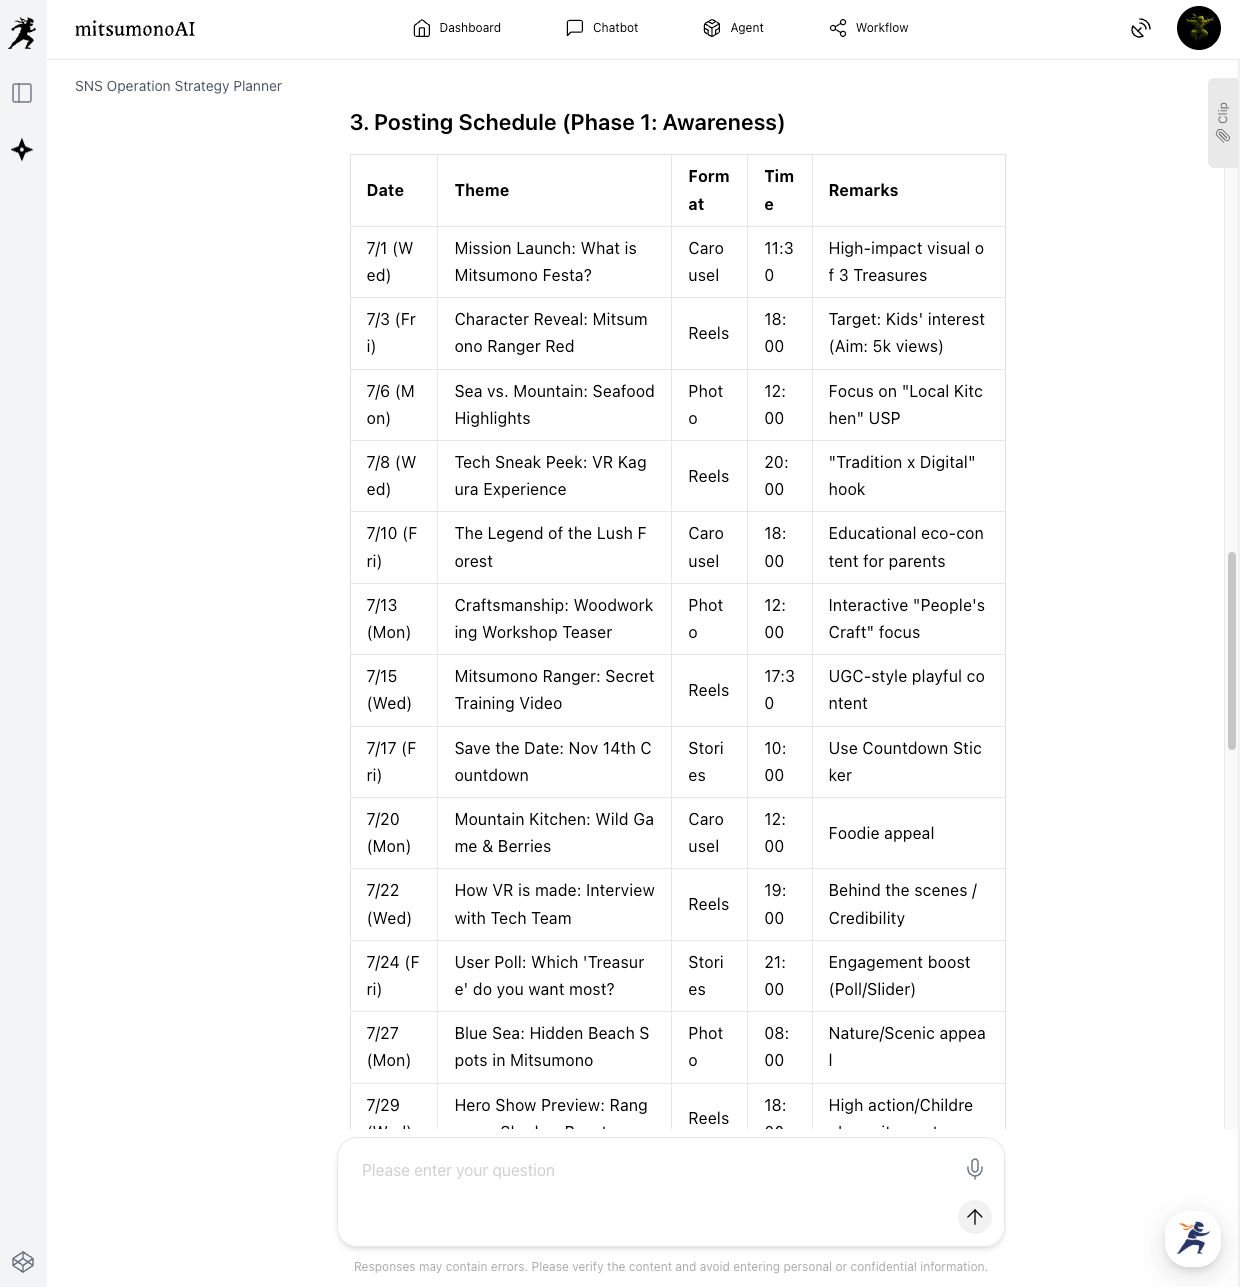The image size is (1240, 1287).
Task: Open the cube icon at sidebar bottom
Action: click(23, 1261)
